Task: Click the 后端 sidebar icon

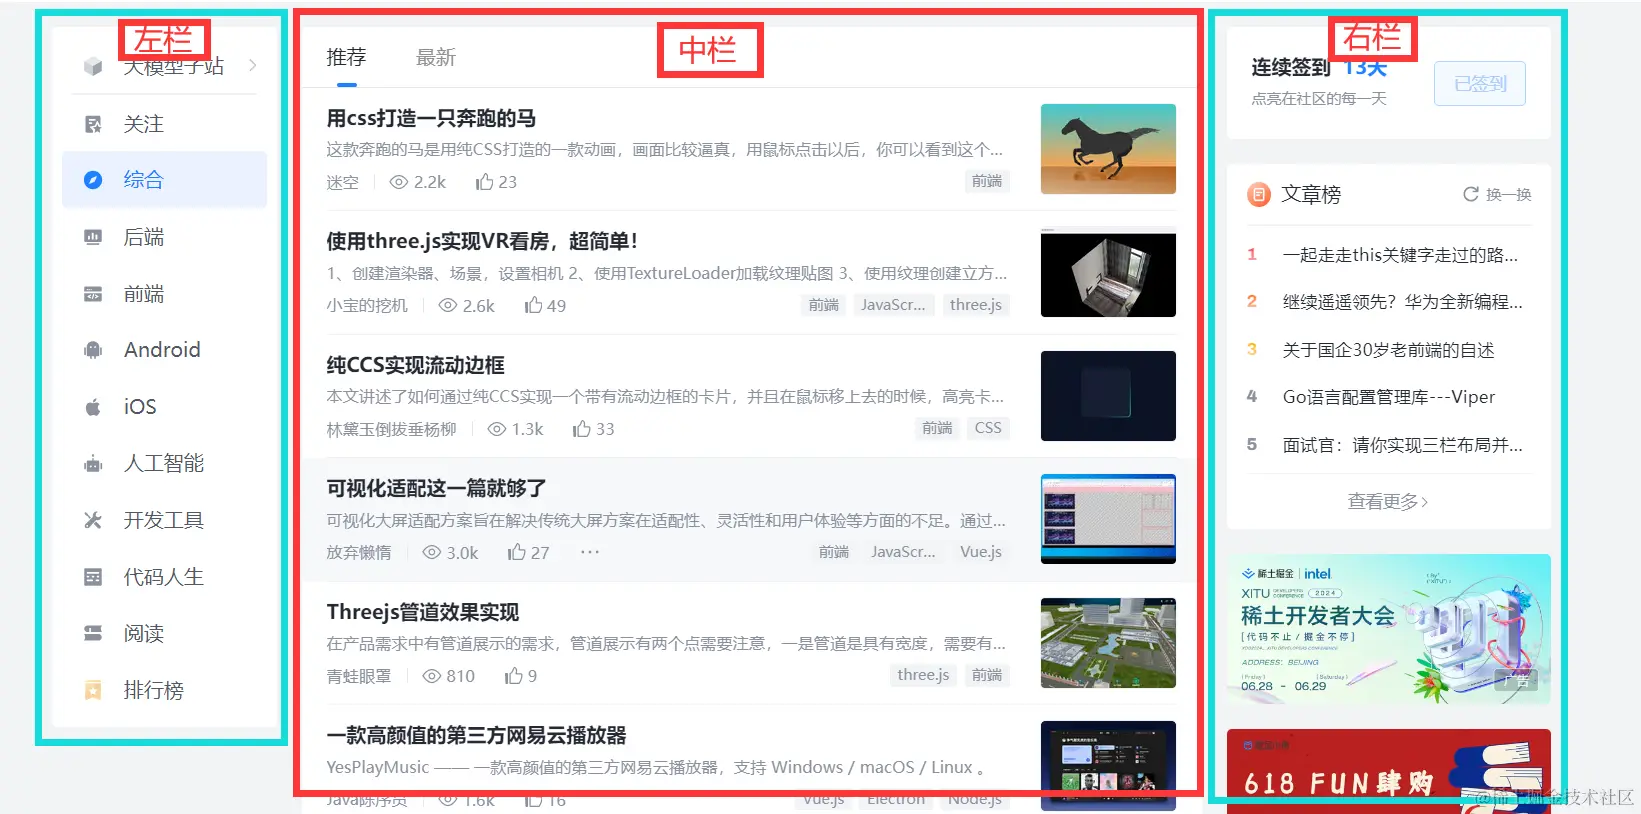Action: (x=93, y=237)
